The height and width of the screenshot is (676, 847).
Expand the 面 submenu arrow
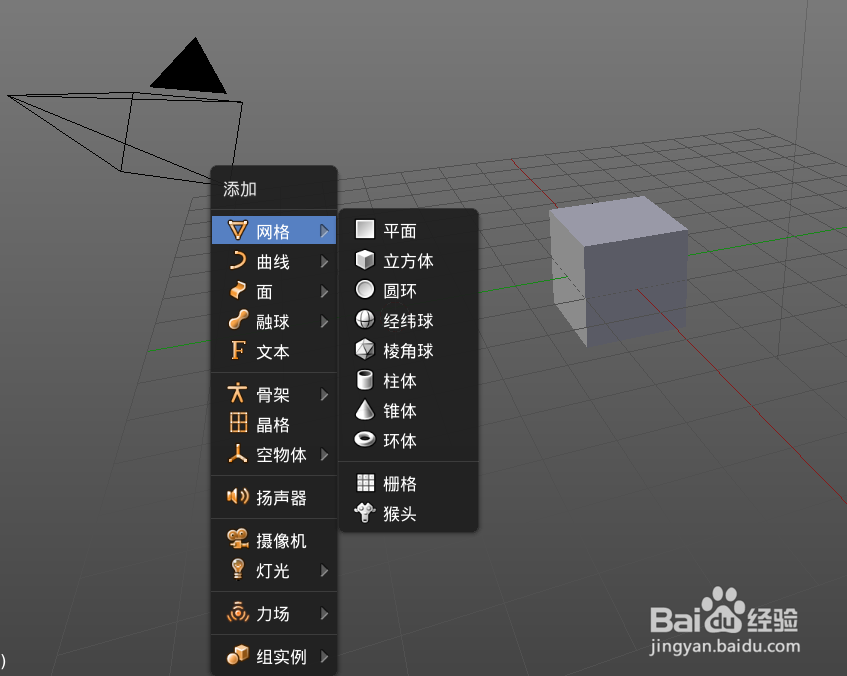point(324,292)
